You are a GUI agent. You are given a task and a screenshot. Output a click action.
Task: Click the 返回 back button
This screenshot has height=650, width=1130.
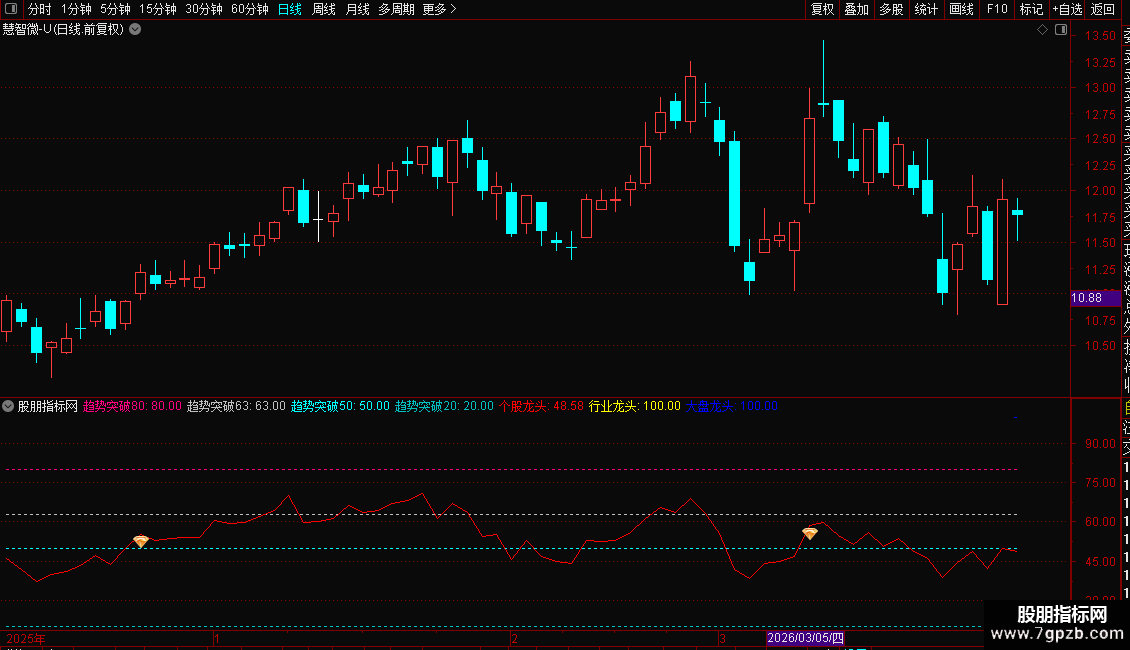click(1103, 9)
